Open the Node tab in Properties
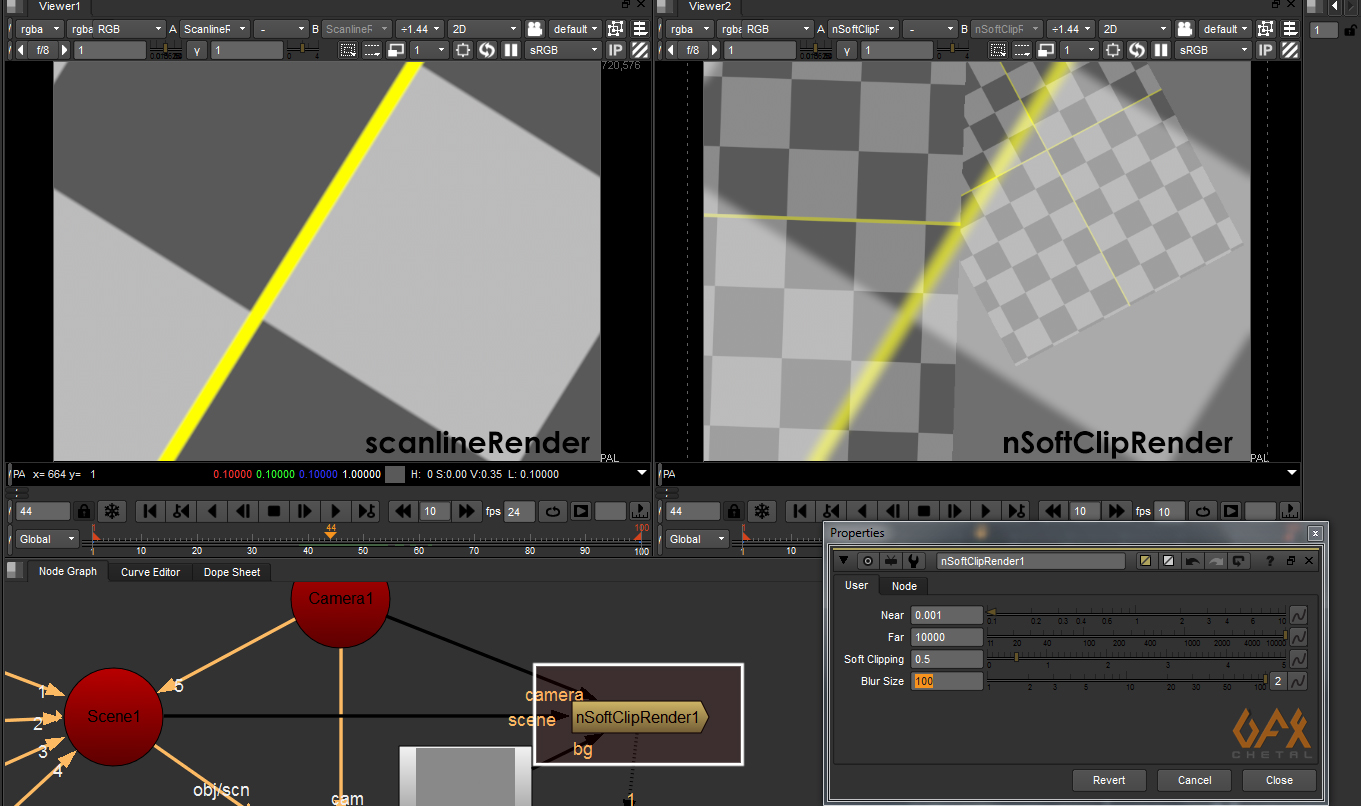 tap(904, 586)
